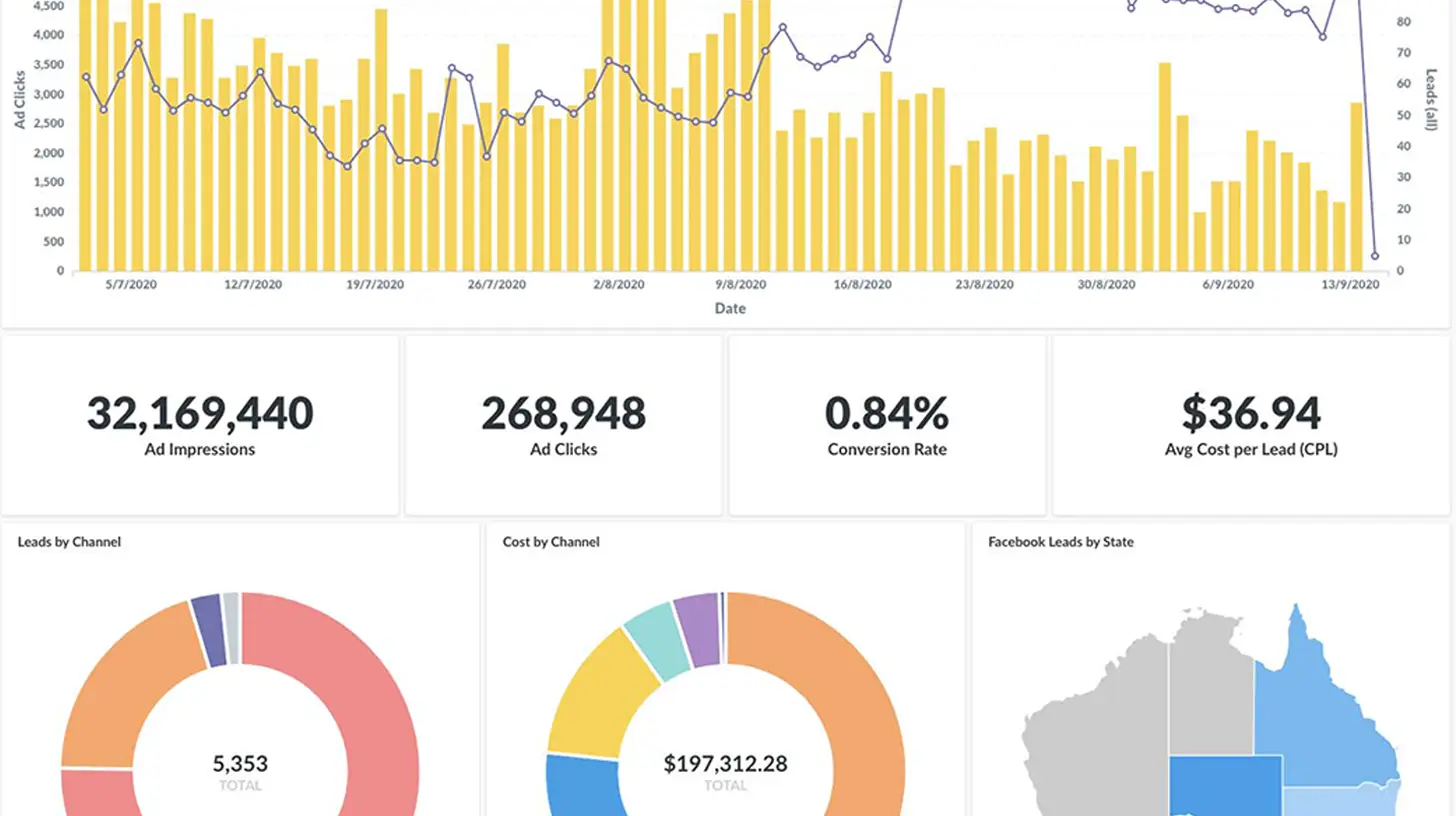Click the Ad Clicks y-axis title

(20, 100)
